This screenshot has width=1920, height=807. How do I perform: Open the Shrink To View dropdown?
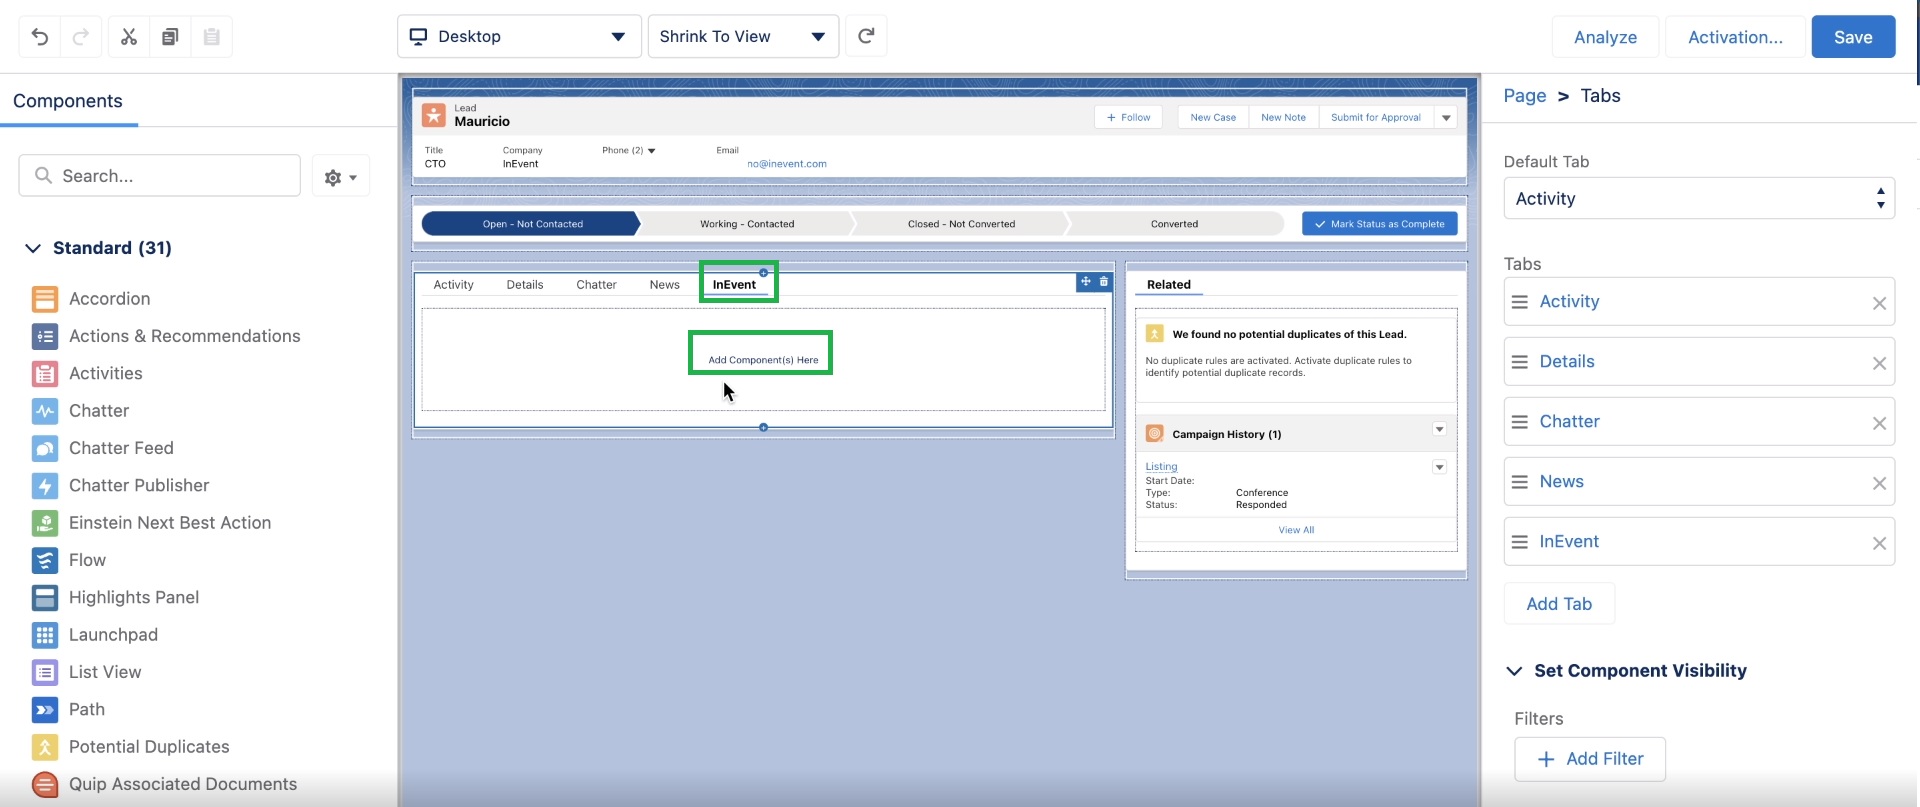743,36
